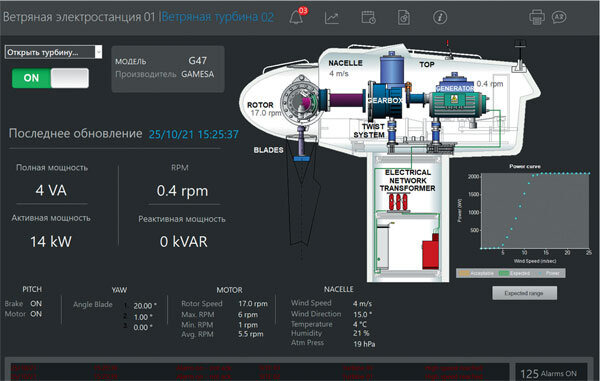Screen dimensions: 600x381
Task: Click the NACELLE section header in data panel
Action: (339, 290)
